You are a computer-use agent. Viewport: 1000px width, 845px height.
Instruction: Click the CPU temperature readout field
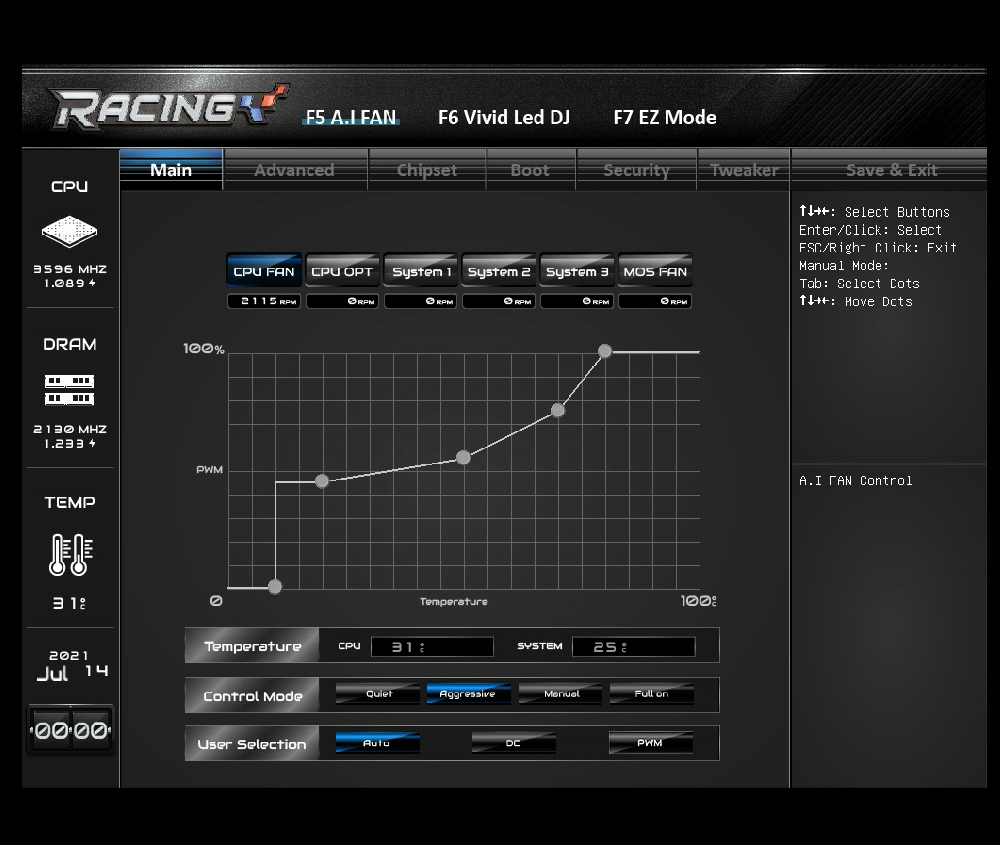(x=432, y=647)
